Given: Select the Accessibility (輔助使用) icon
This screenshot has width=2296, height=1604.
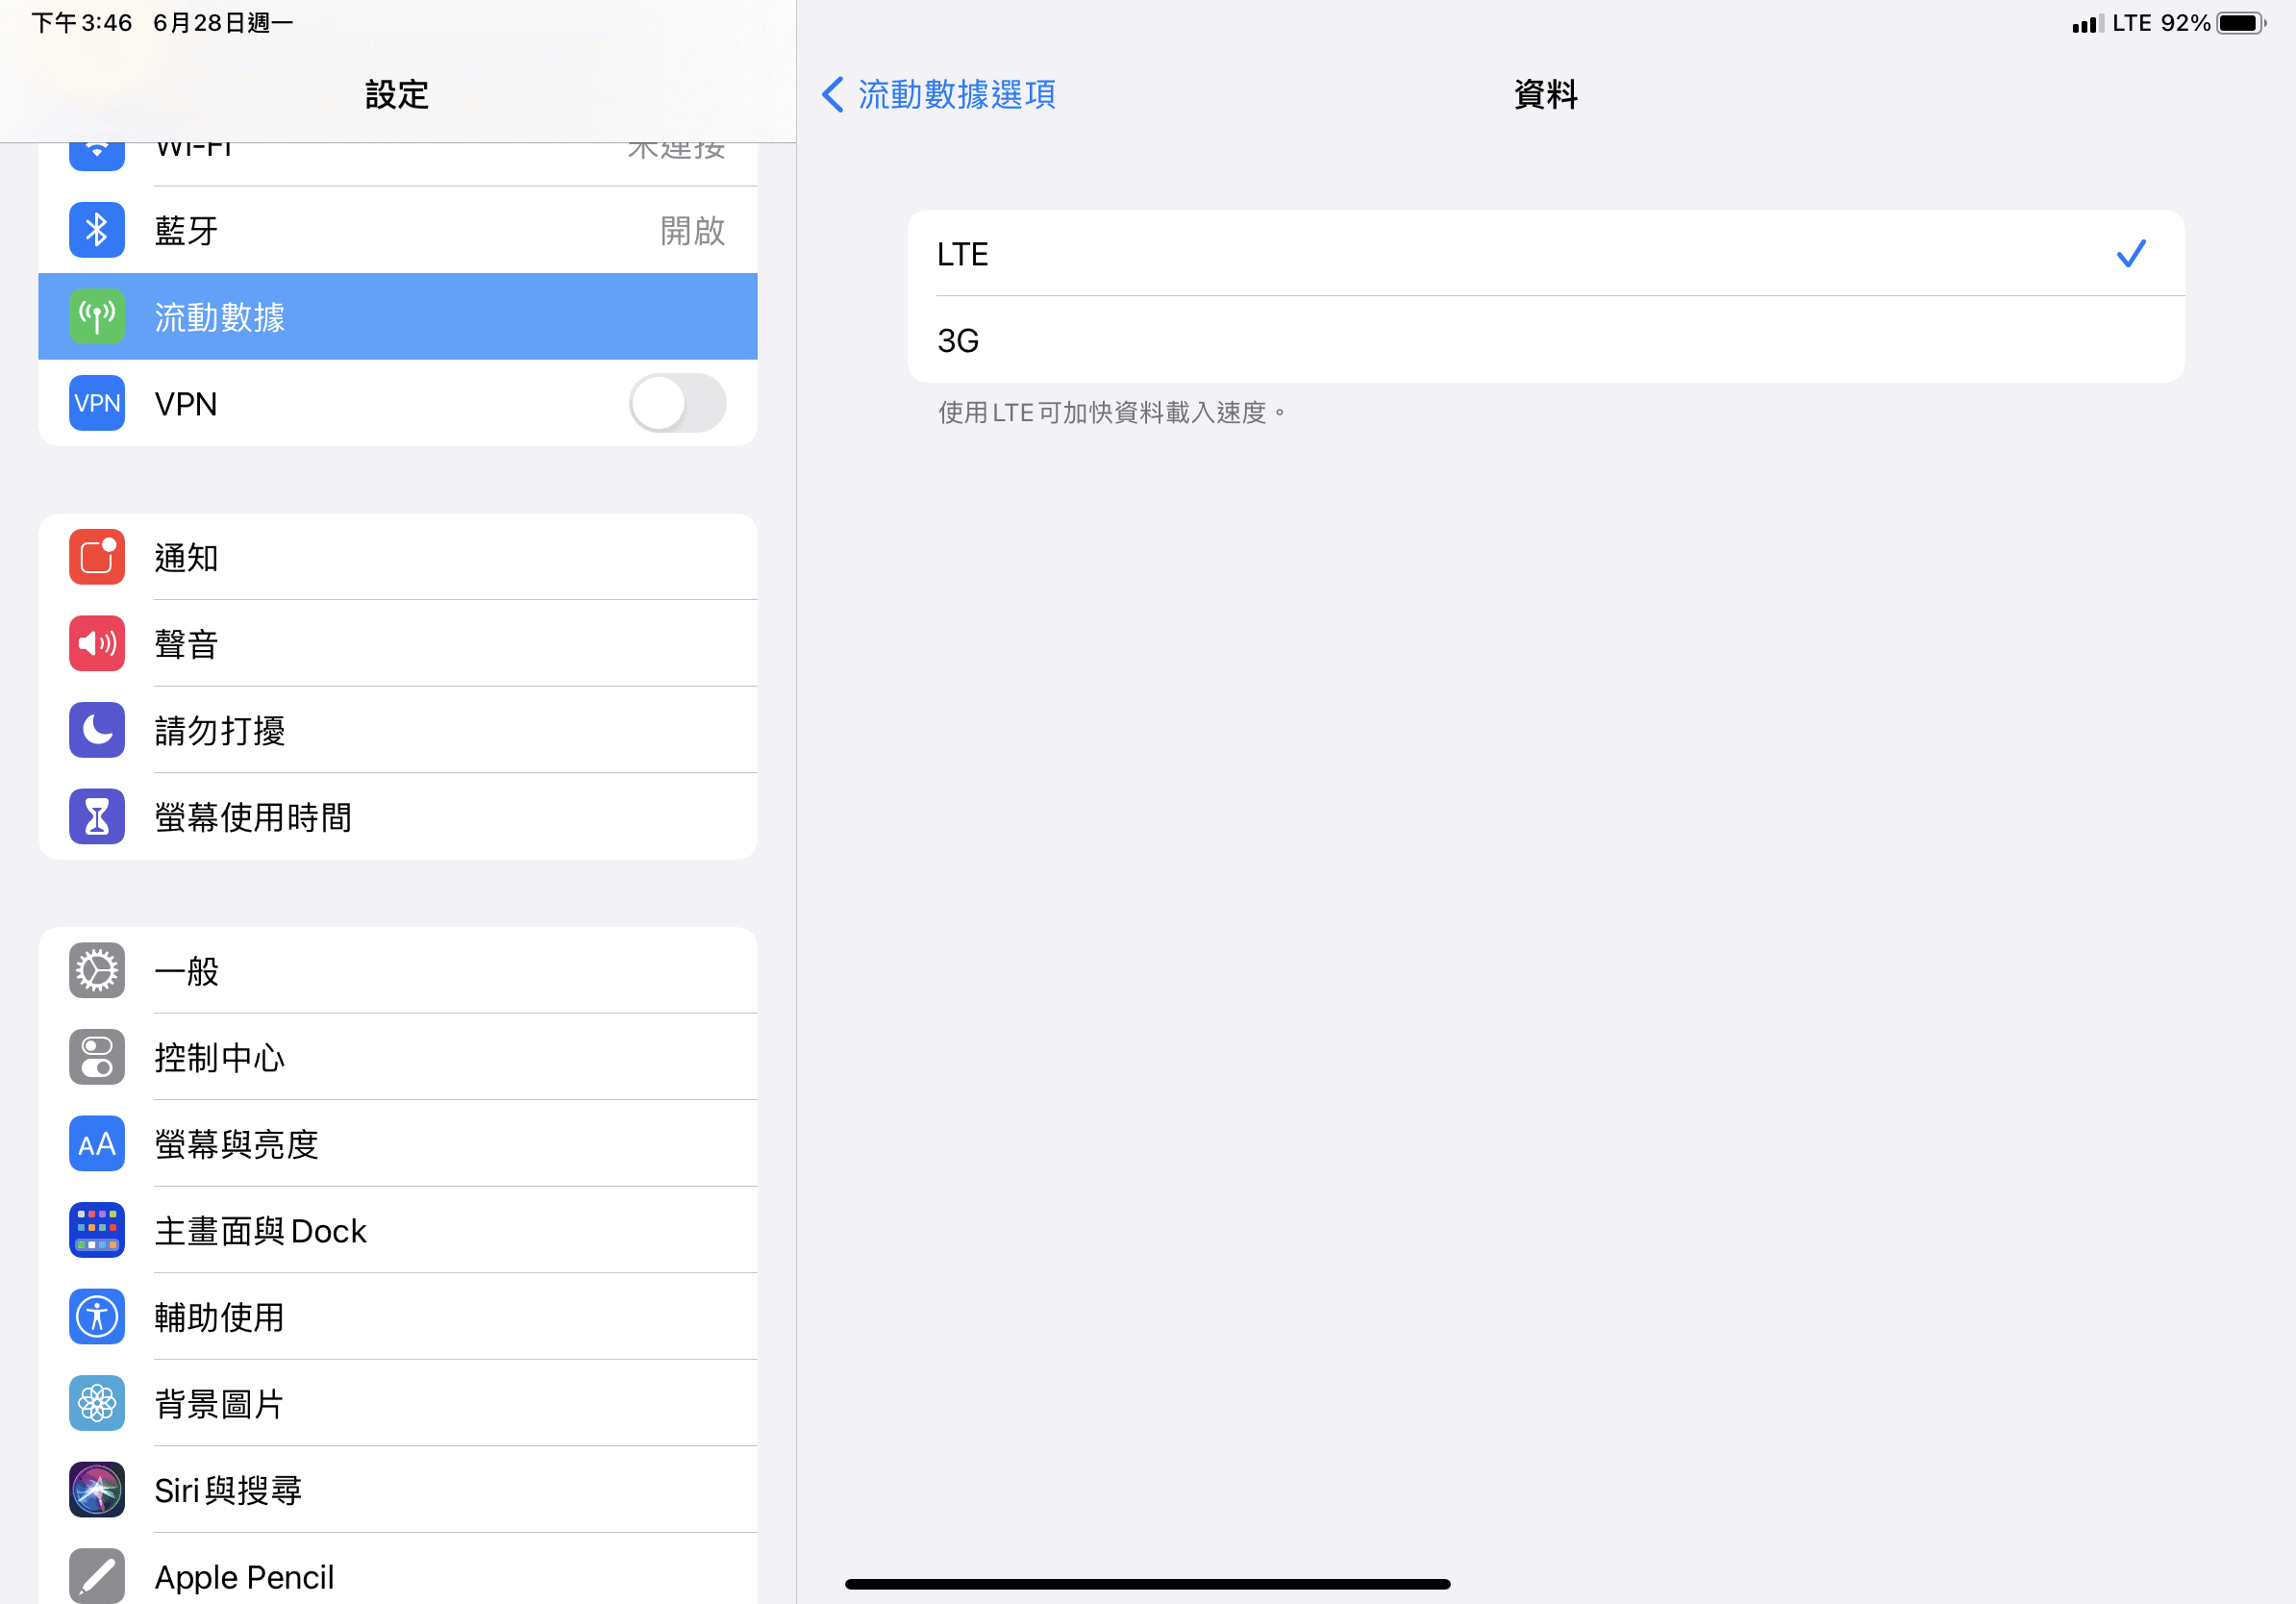Looking at the screenshot, I should (97, 1317).
